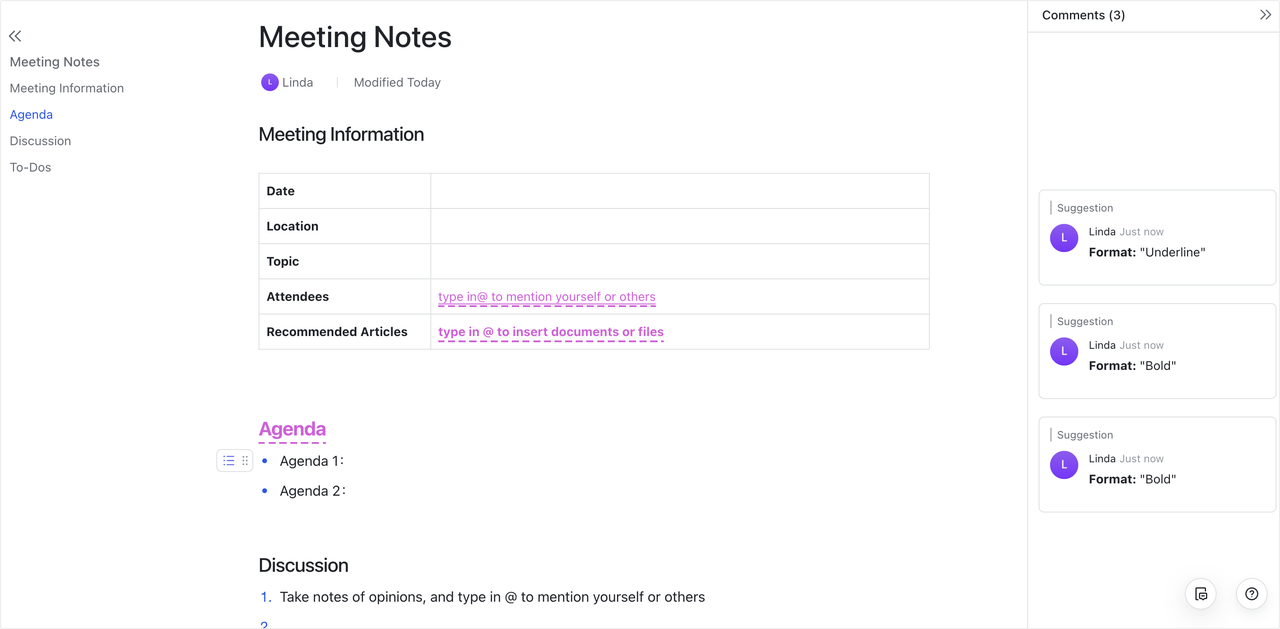This screenshot has width=1280, height=629.
Task: Click Modified Today next to Linda's name
Action: click(x=397, y=82)
